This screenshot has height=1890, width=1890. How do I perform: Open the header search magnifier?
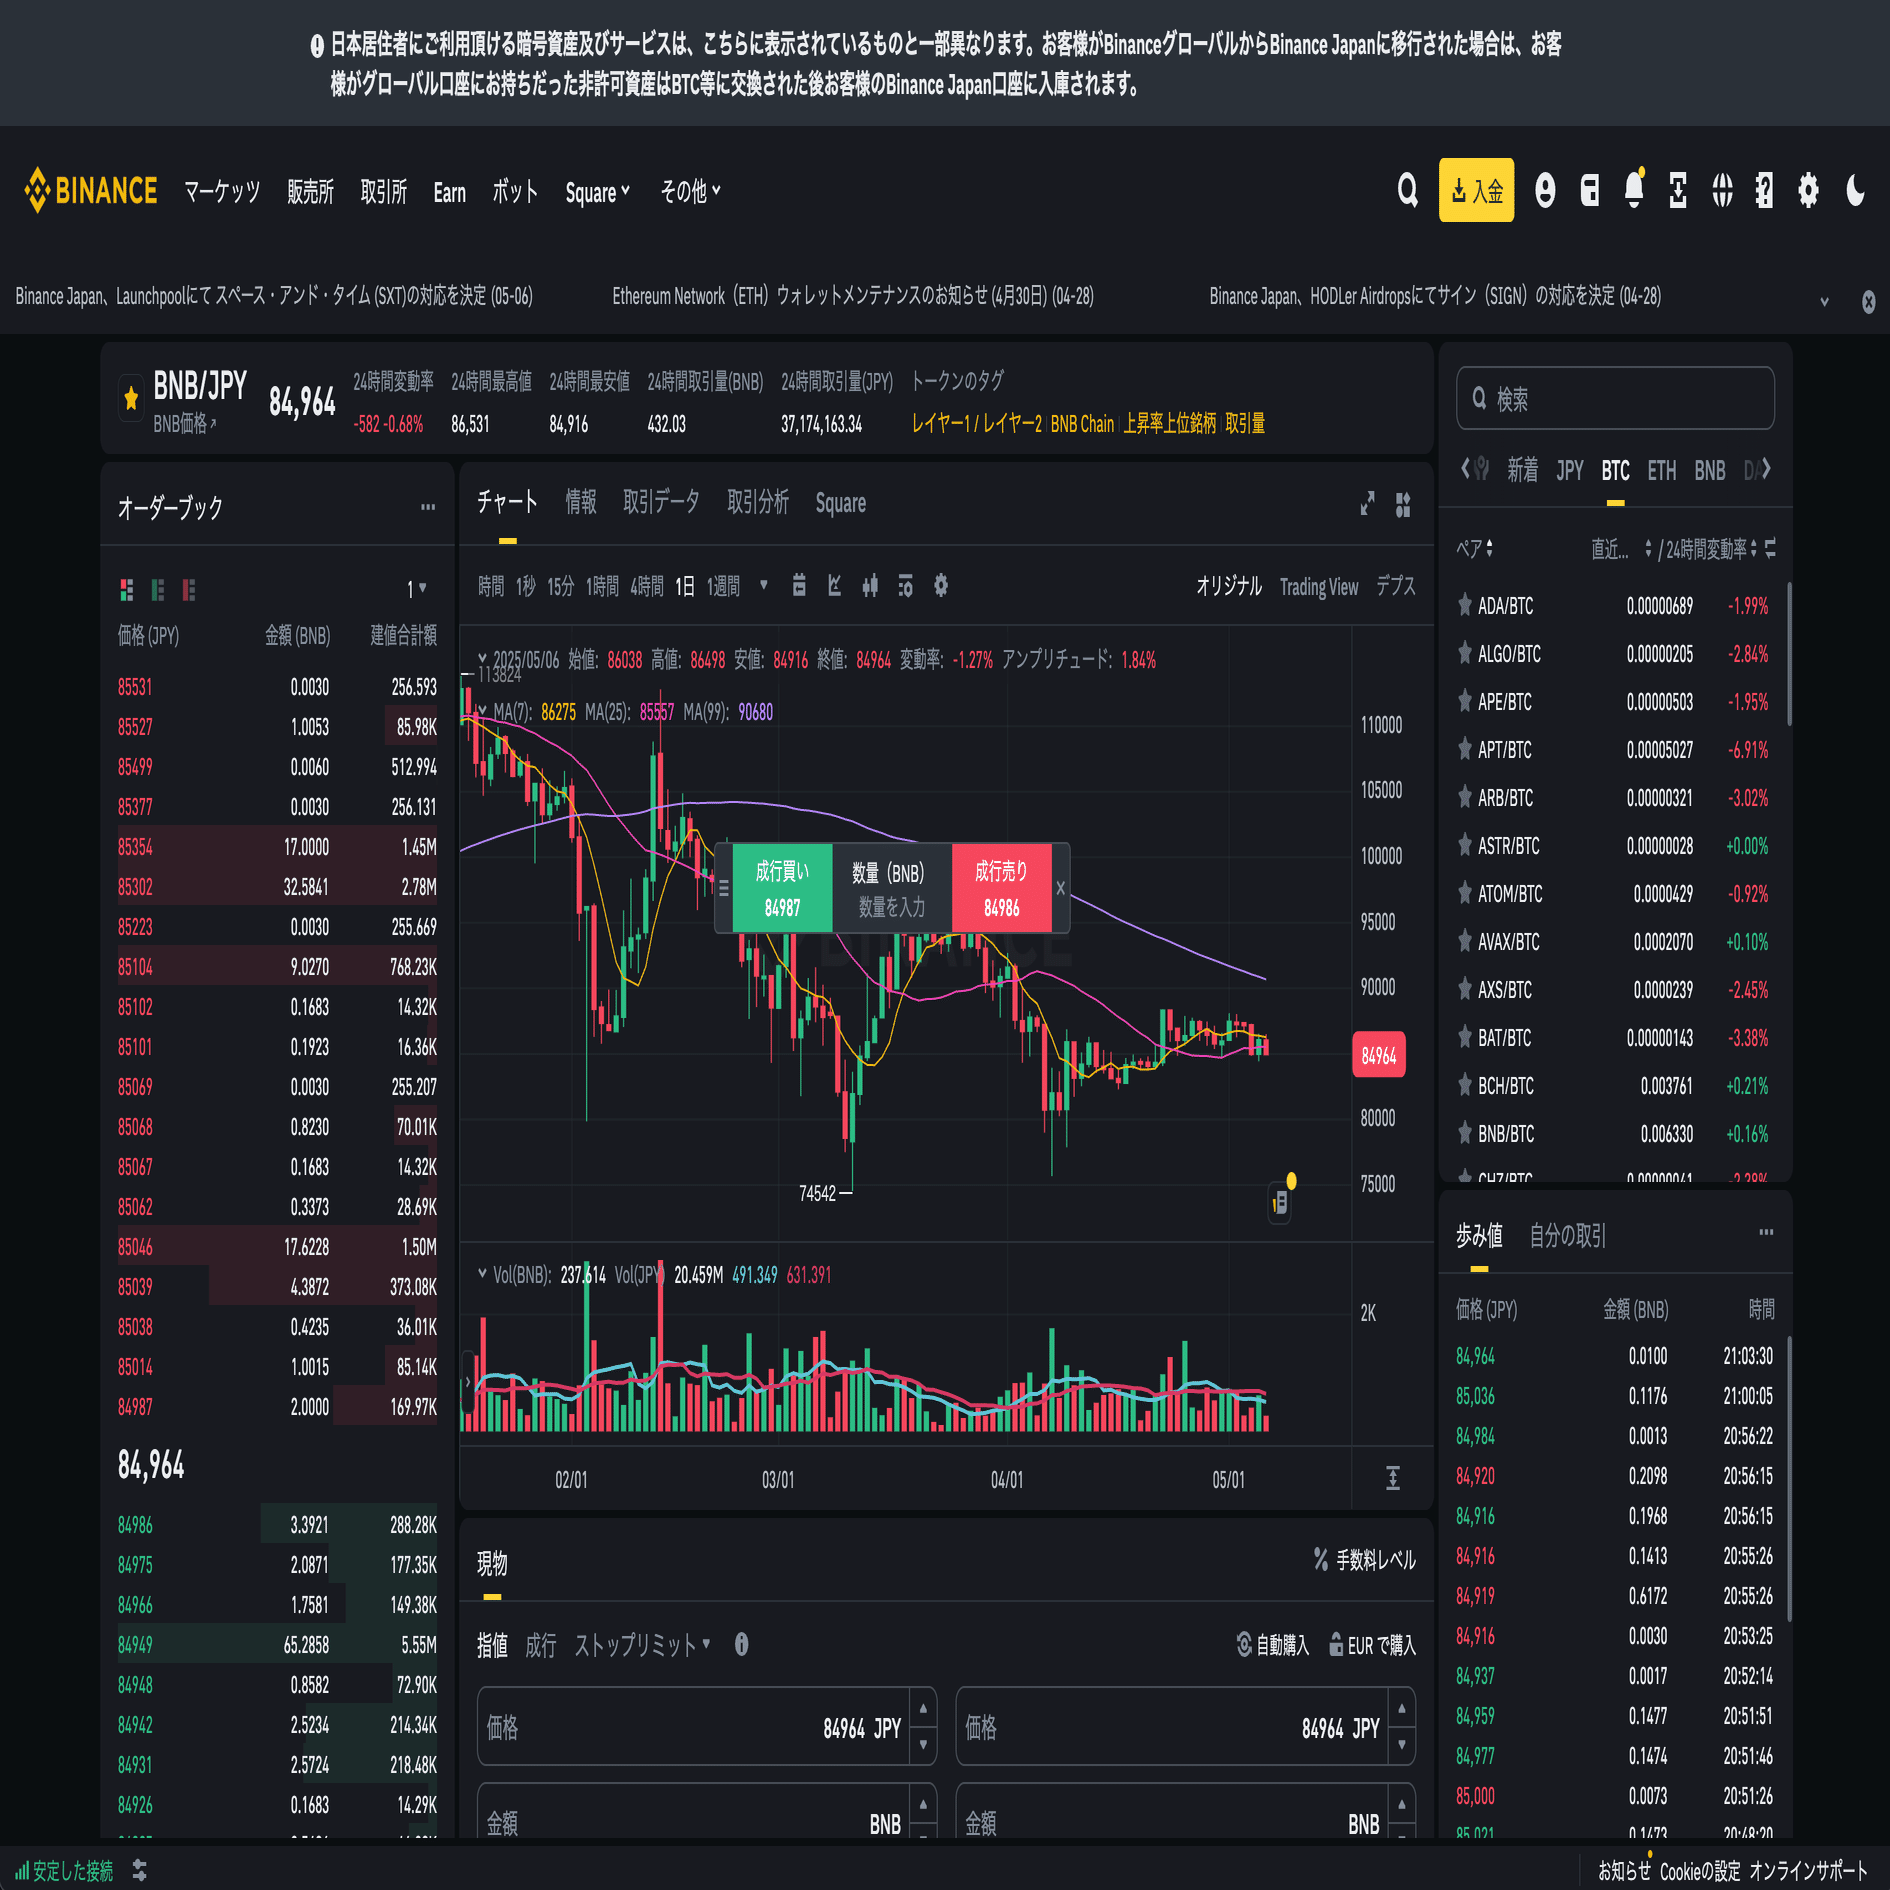point(1408,190)
